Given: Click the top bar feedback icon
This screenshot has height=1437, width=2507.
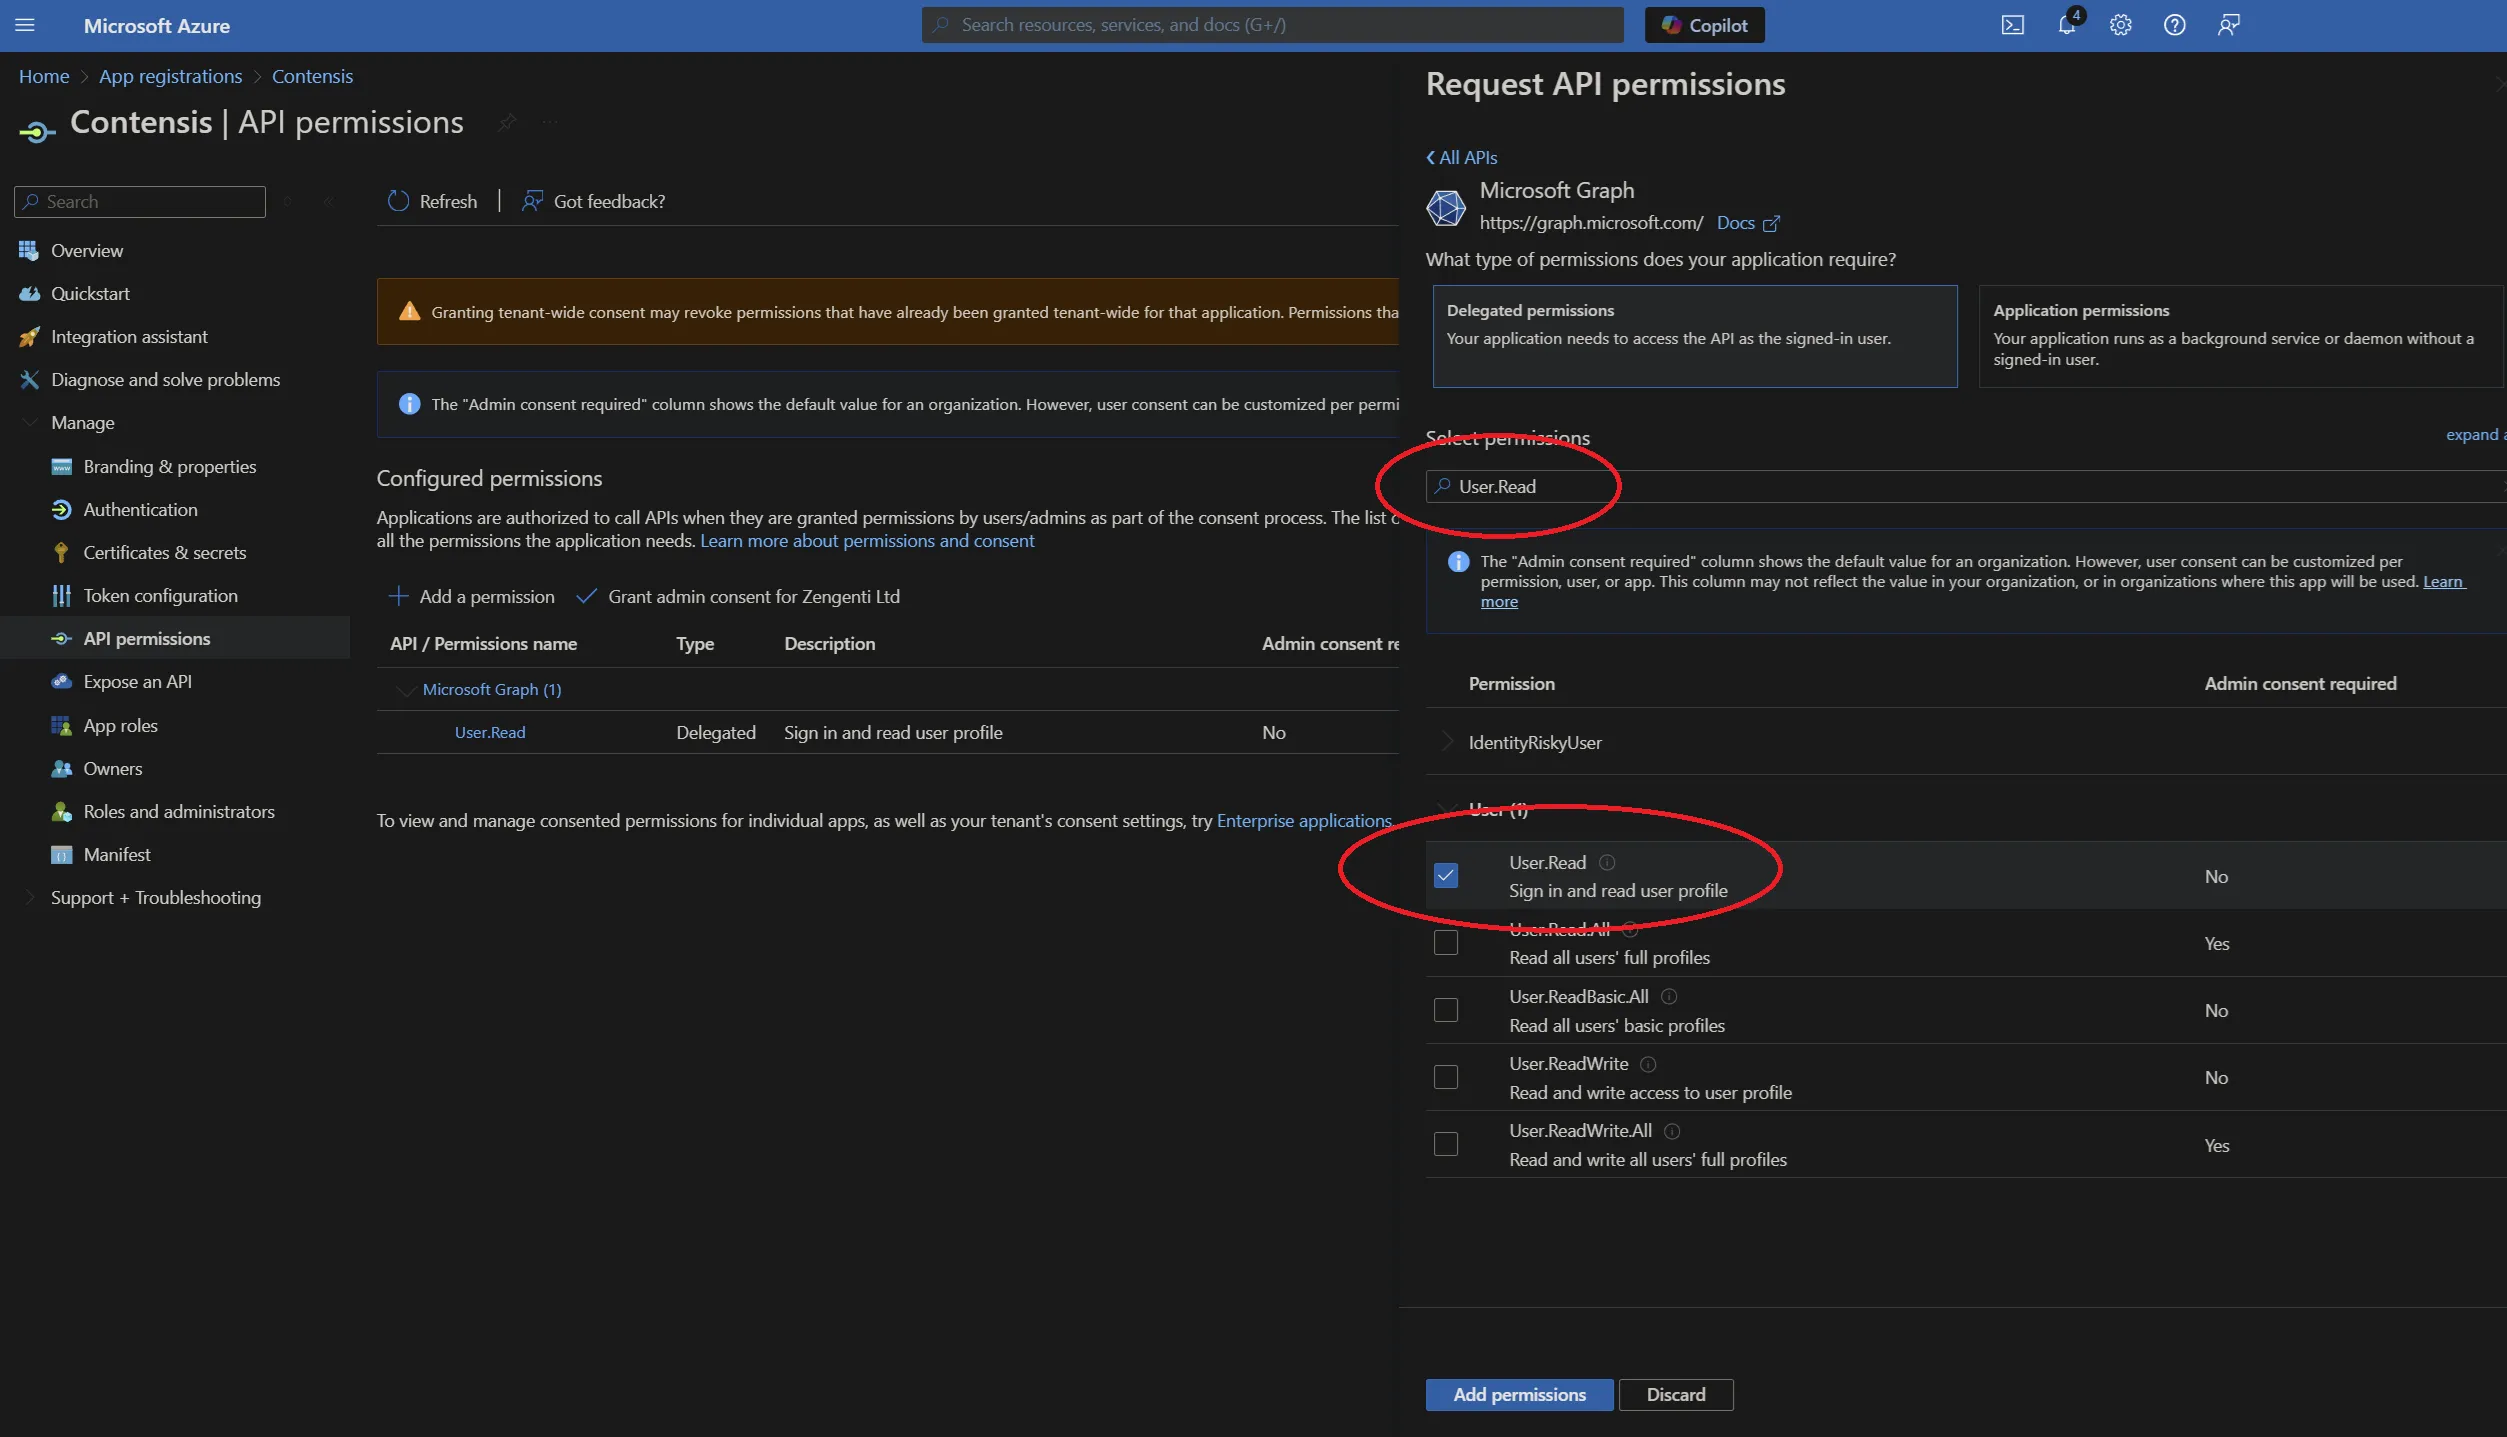Looking at the screenshot, I should (x=2228, y=25).
